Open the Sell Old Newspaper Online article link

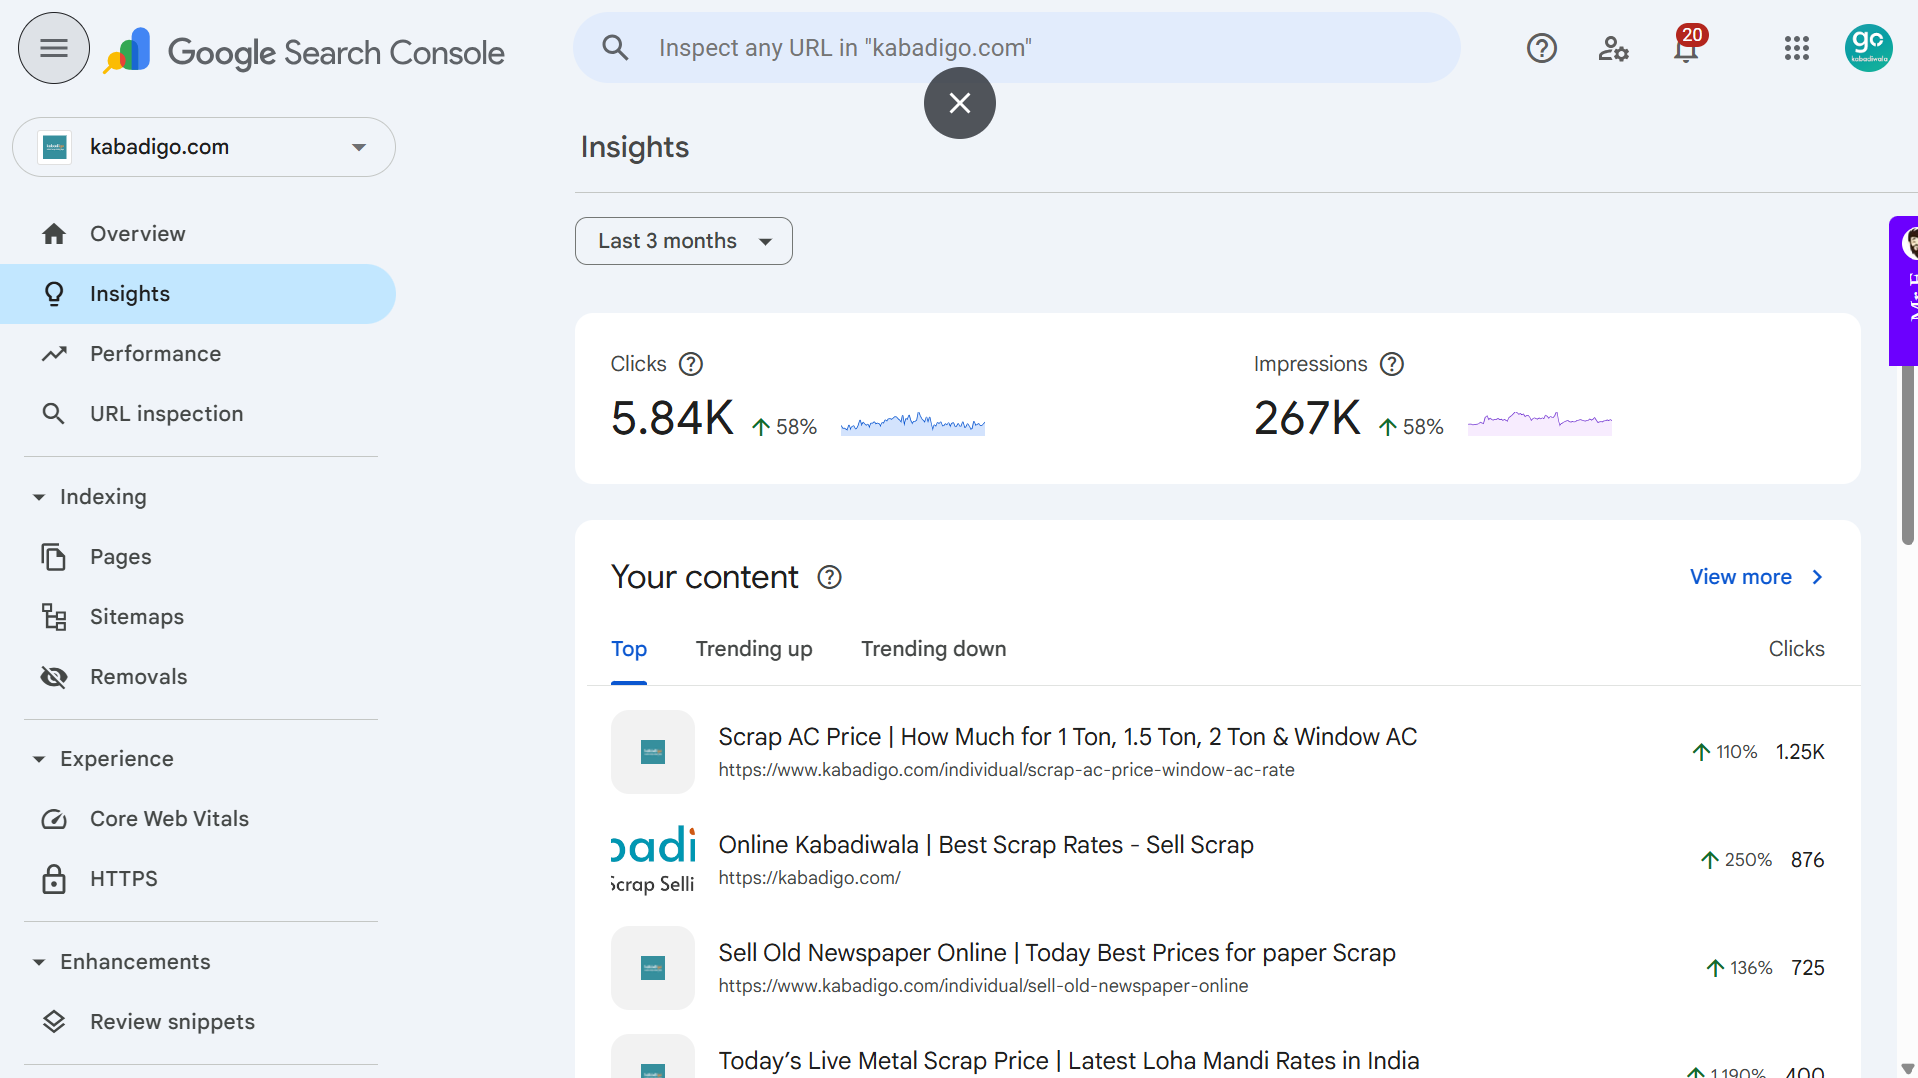1056,953
